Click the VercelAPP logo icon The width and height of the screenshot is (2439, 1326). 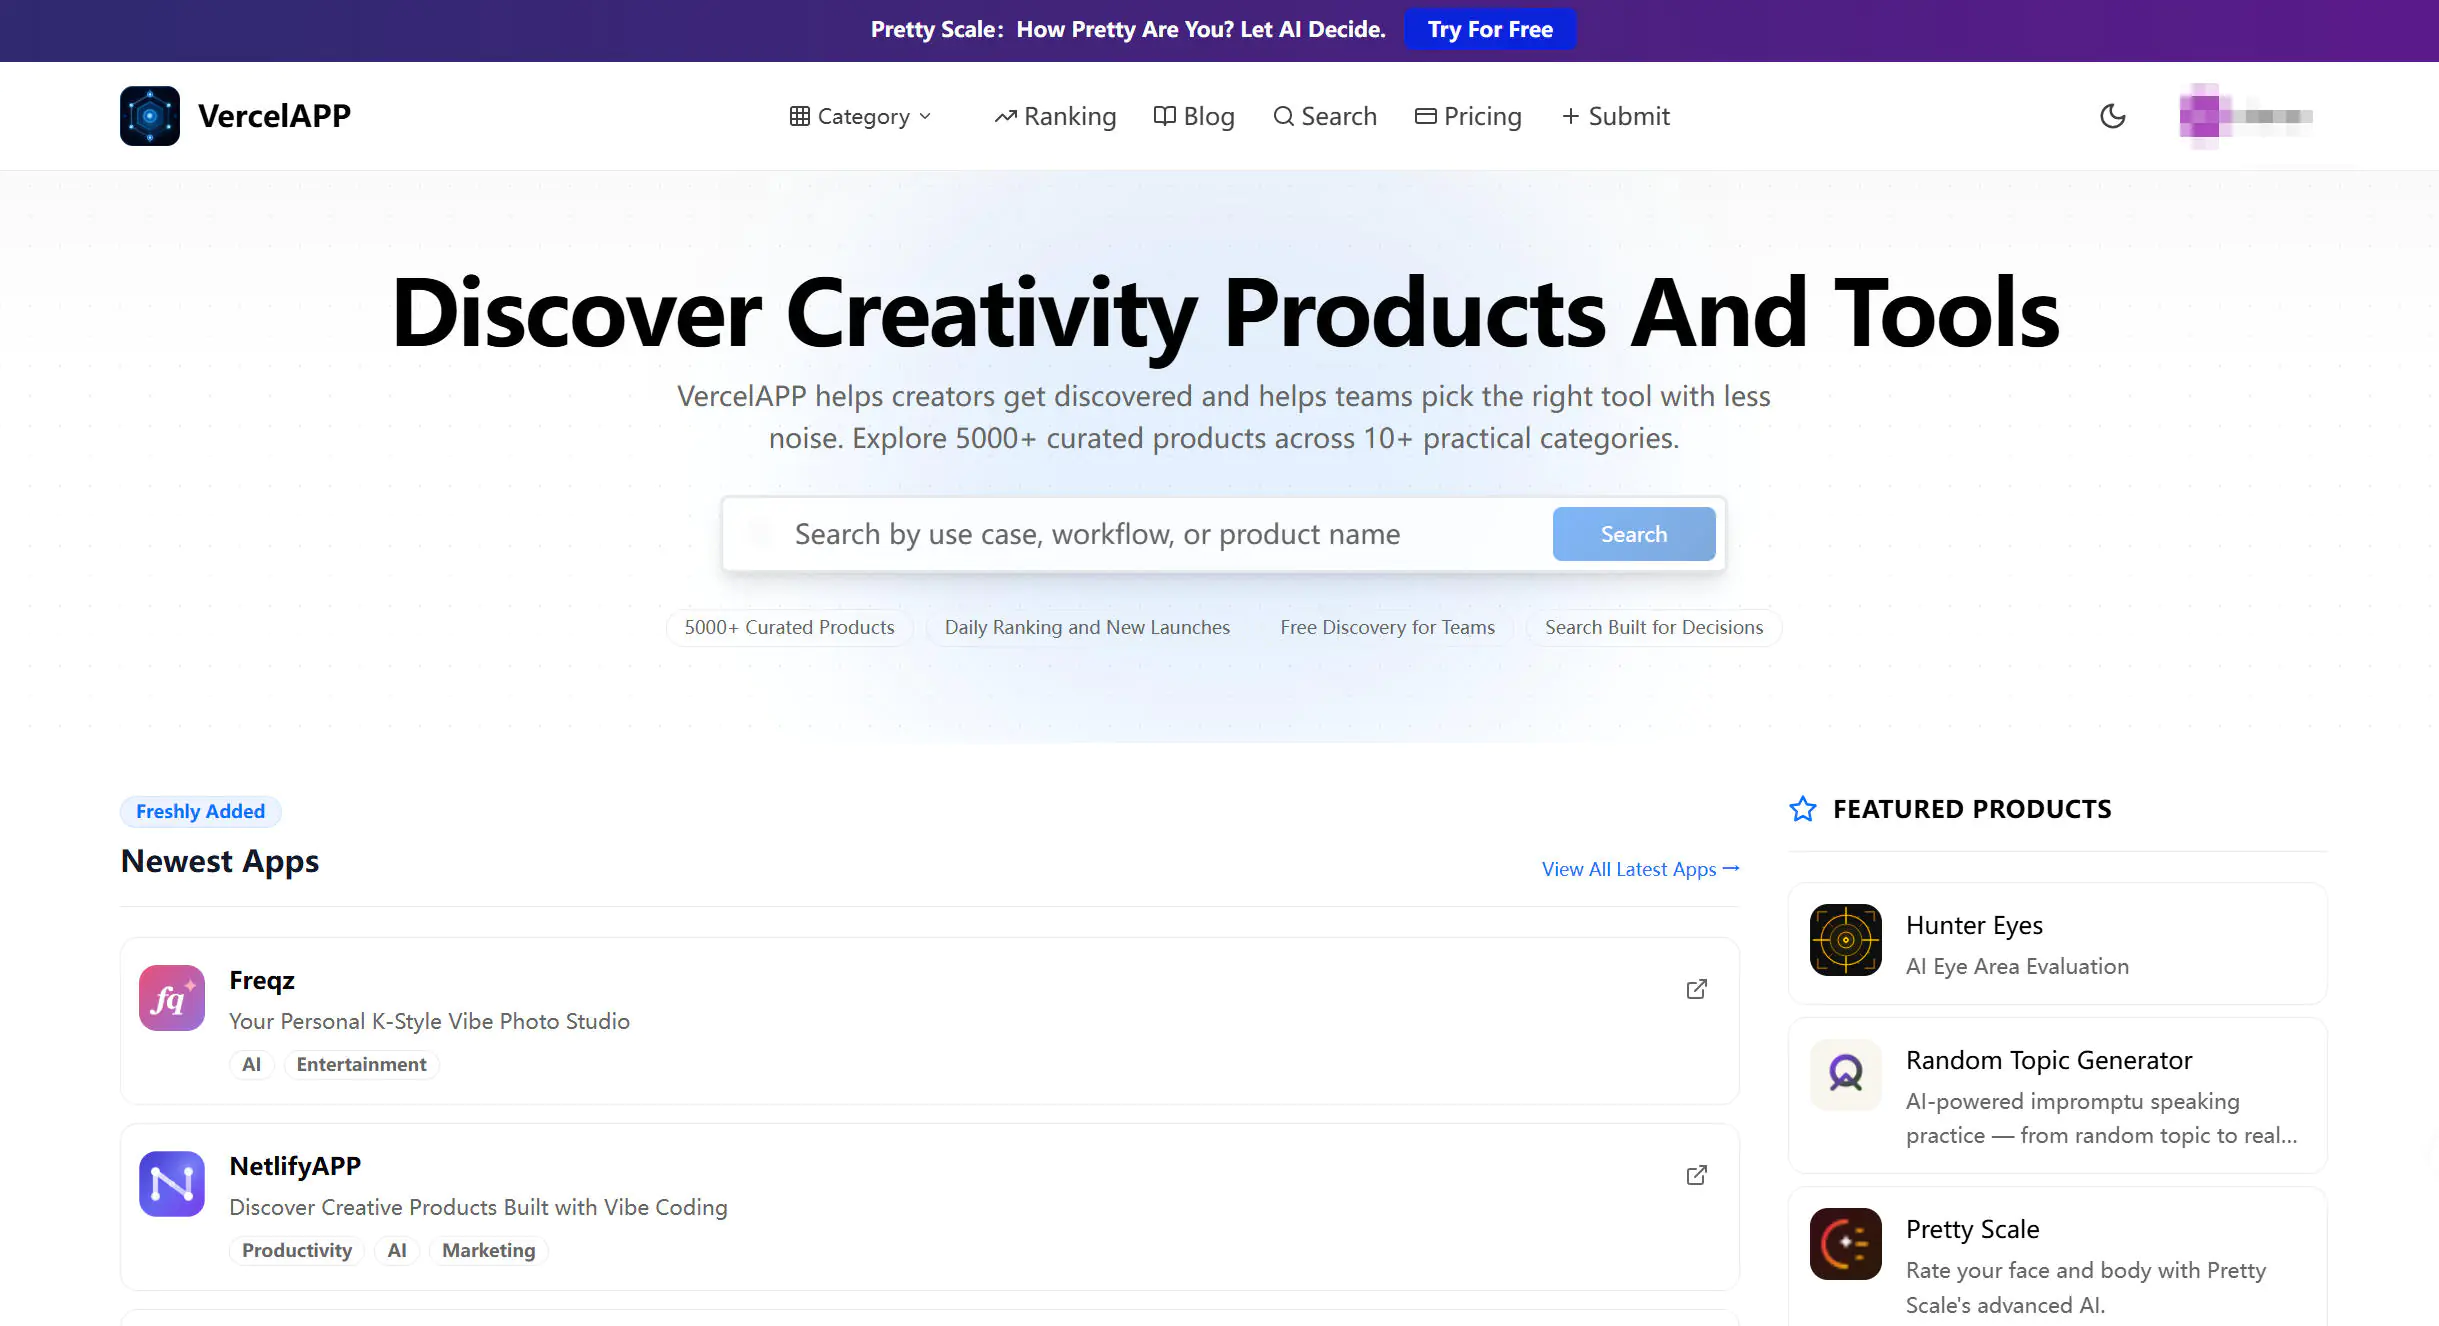149,115
